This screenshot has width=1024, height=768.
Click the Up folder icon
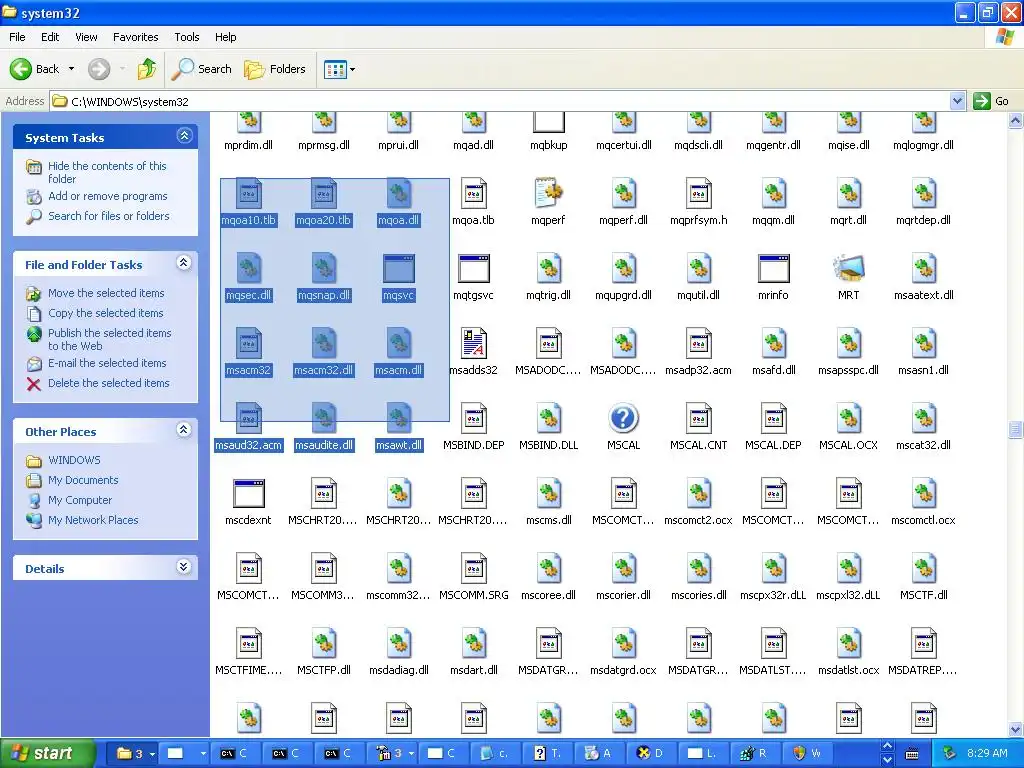(146, 69)
